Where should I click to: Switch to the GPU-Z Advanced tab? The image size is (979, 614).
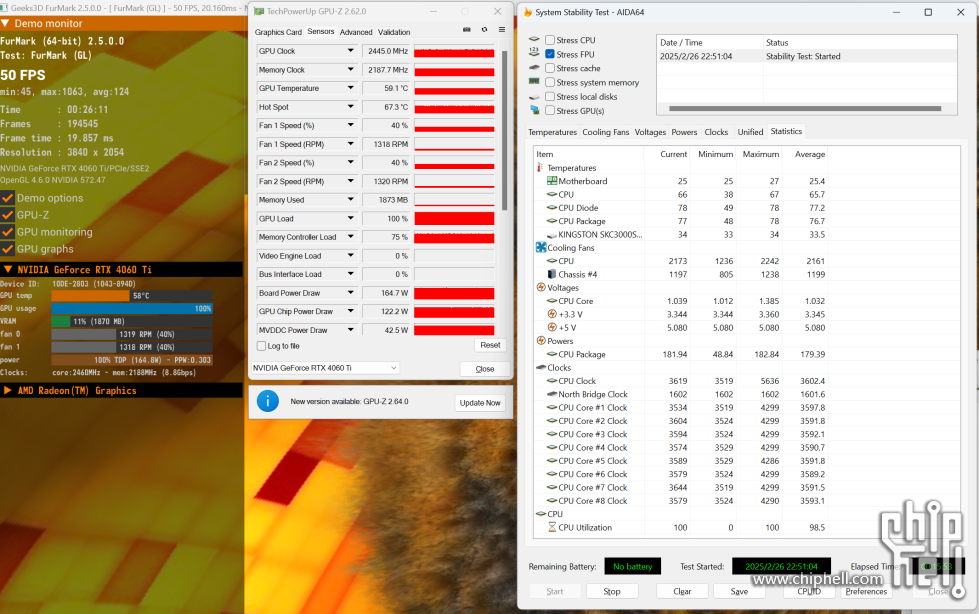(x=356, y=32)
